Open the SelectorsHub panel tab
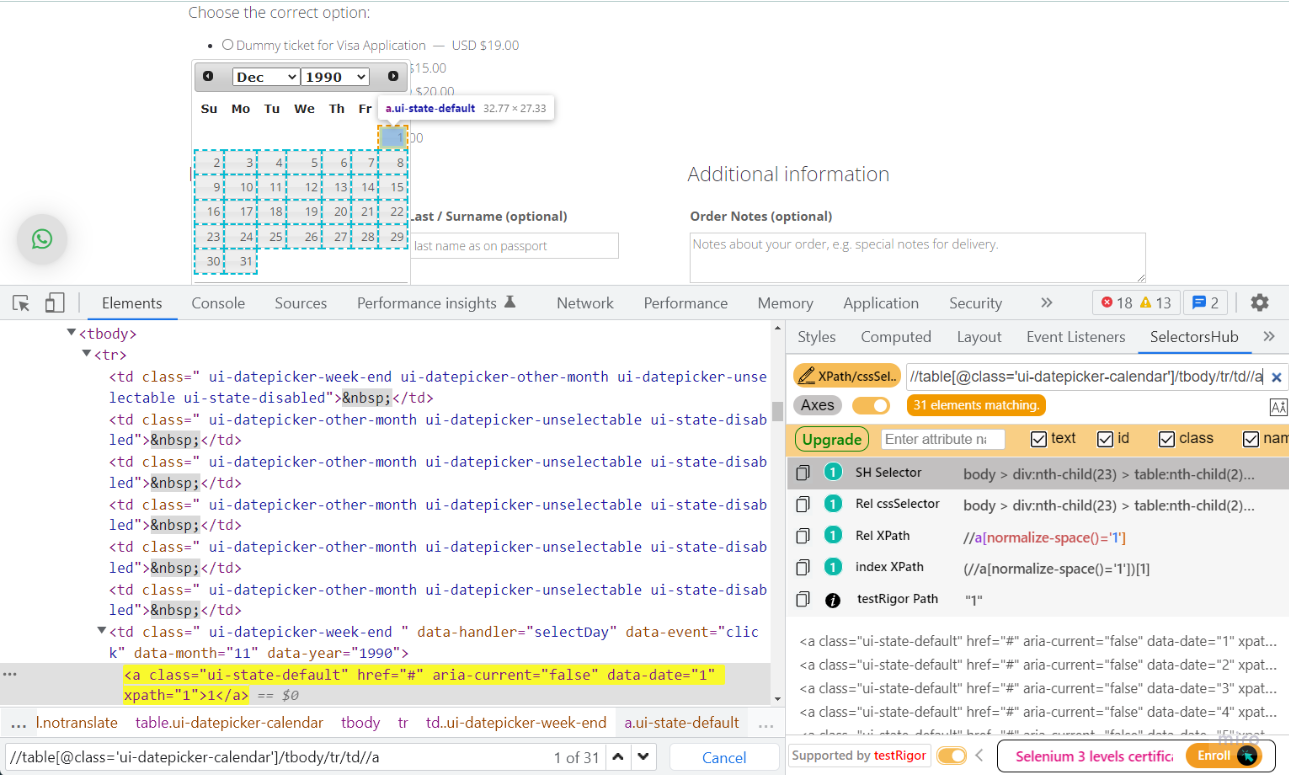 [1194, 337]
